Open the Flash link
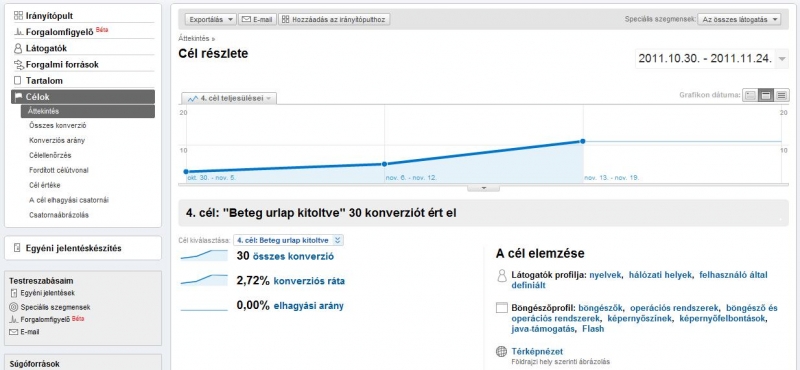The image size is (800, 370). pos(592,329)
